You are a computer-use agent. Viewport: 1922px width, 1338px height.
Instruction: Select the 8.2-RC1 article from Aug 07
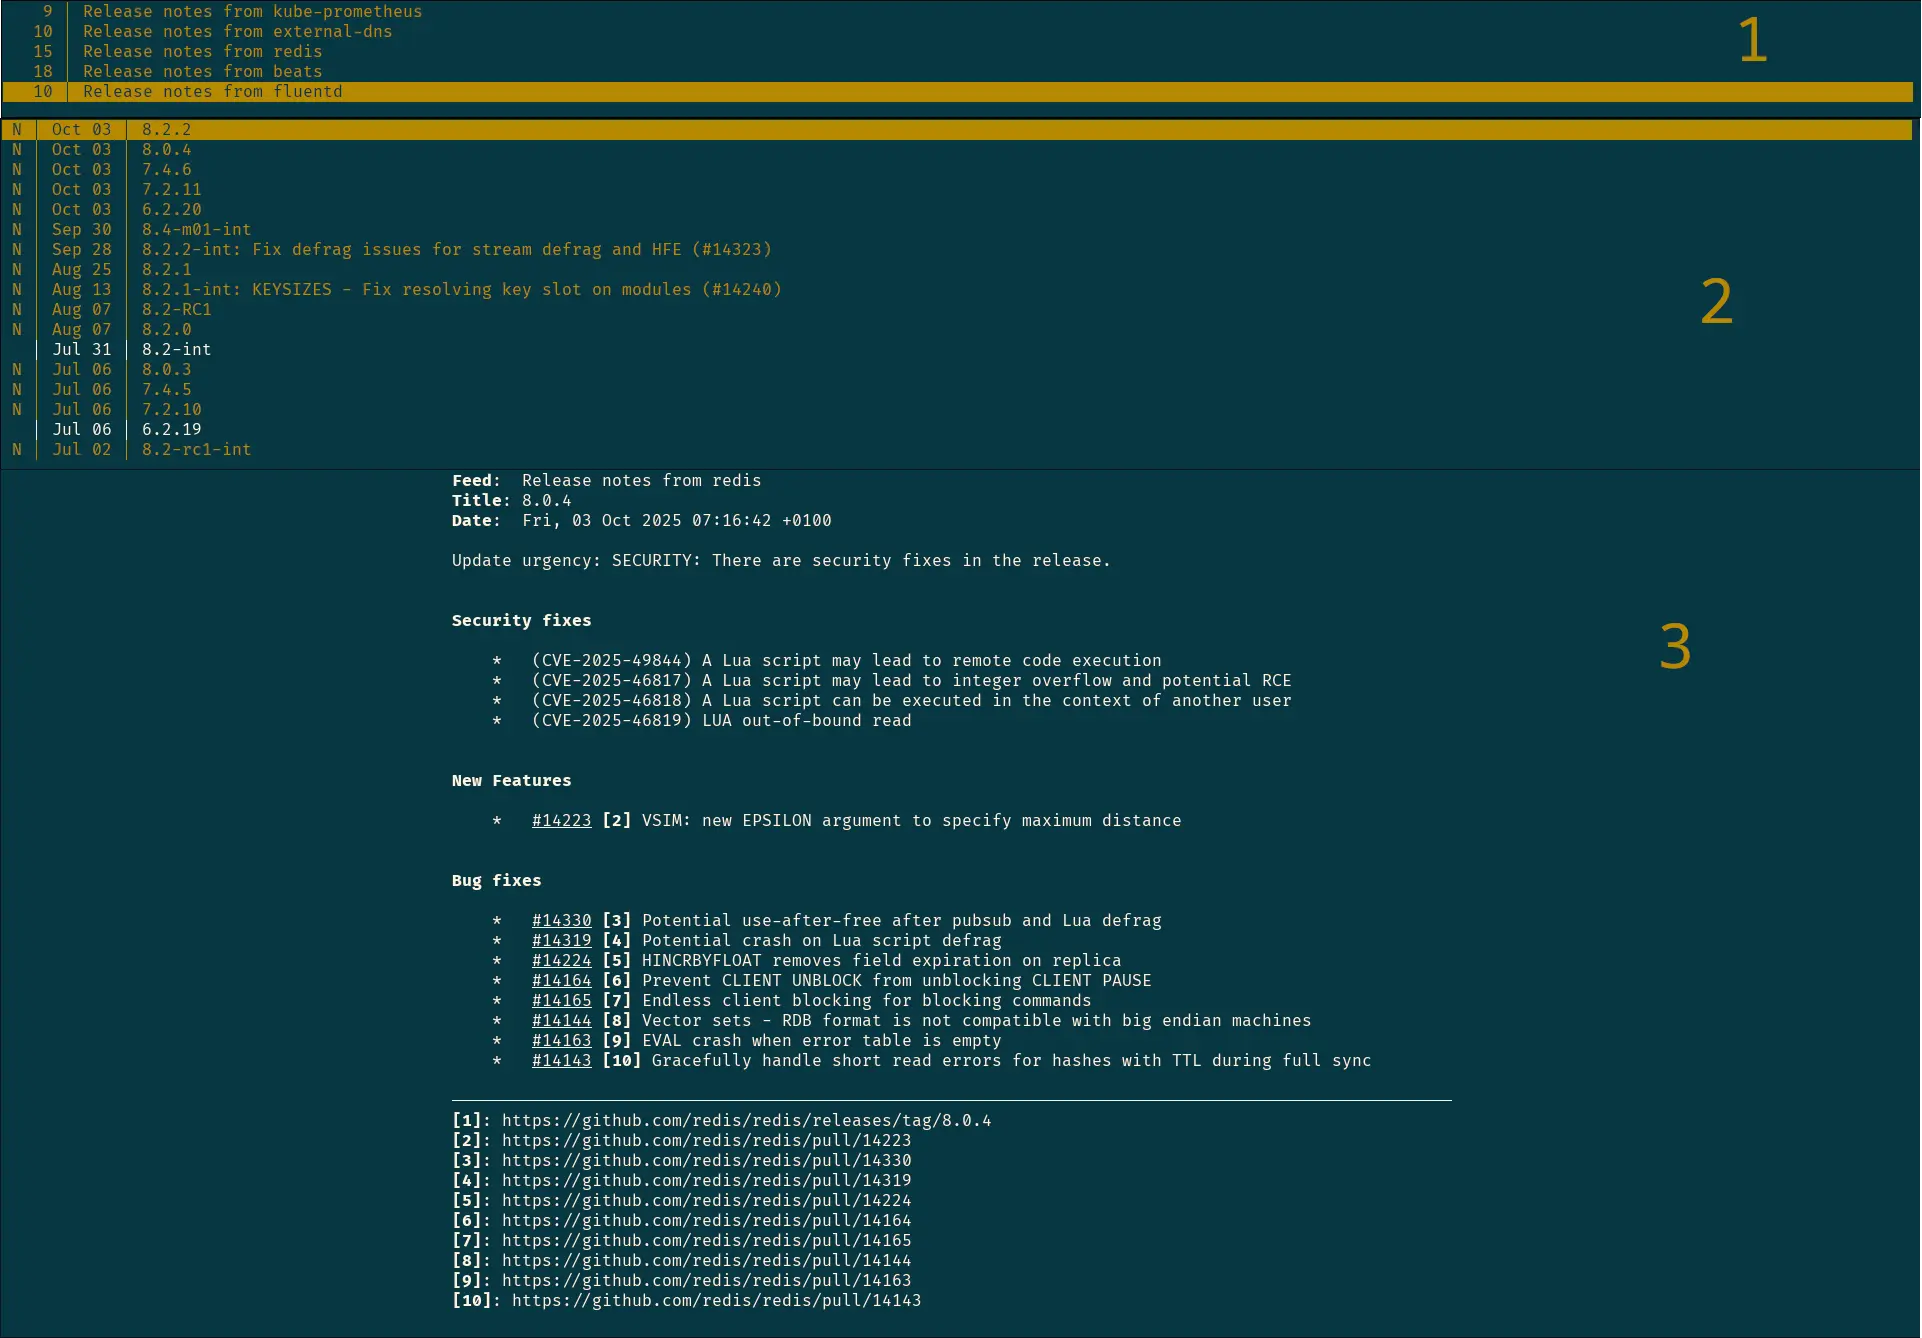coord(176,309)
